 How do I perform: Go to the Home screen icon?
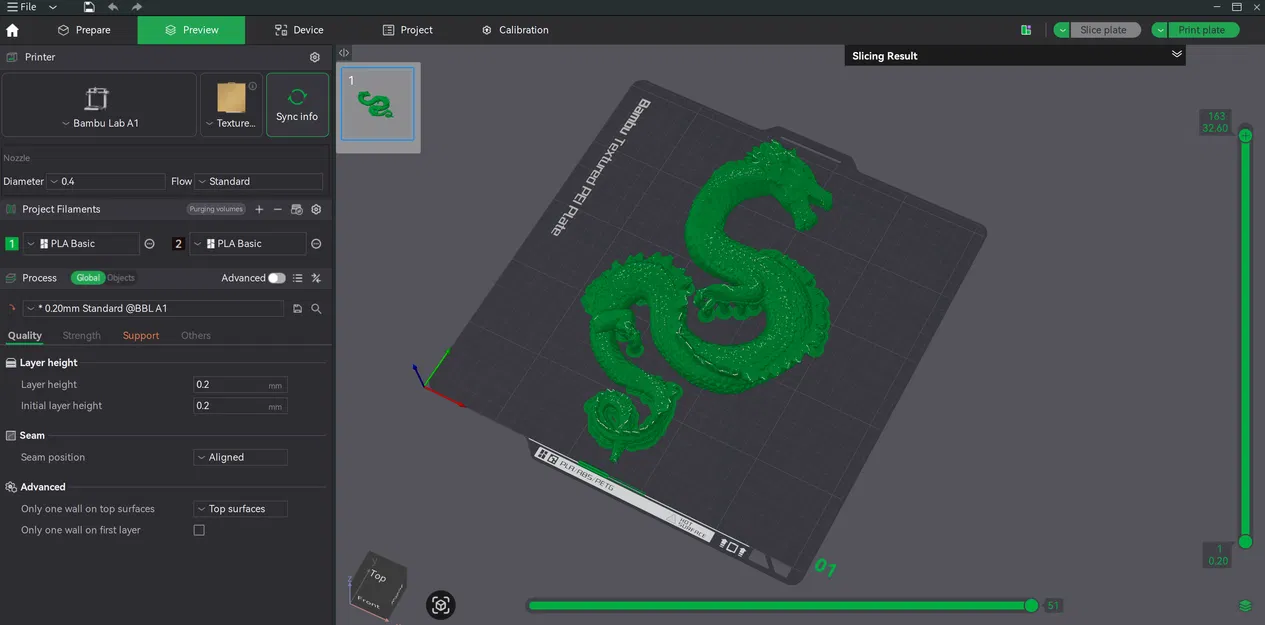coord(12,30)
